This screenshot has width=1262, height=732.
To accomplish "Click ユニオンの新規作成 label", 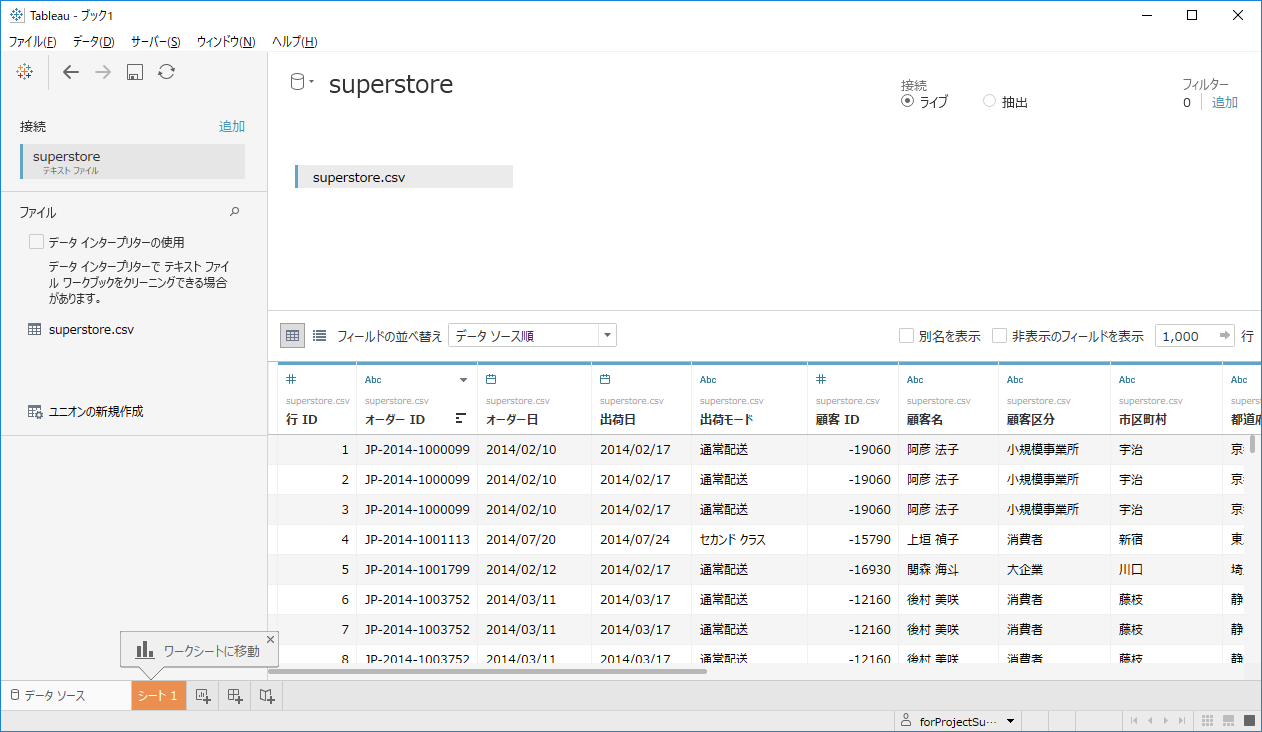I will tap(96, 411).
